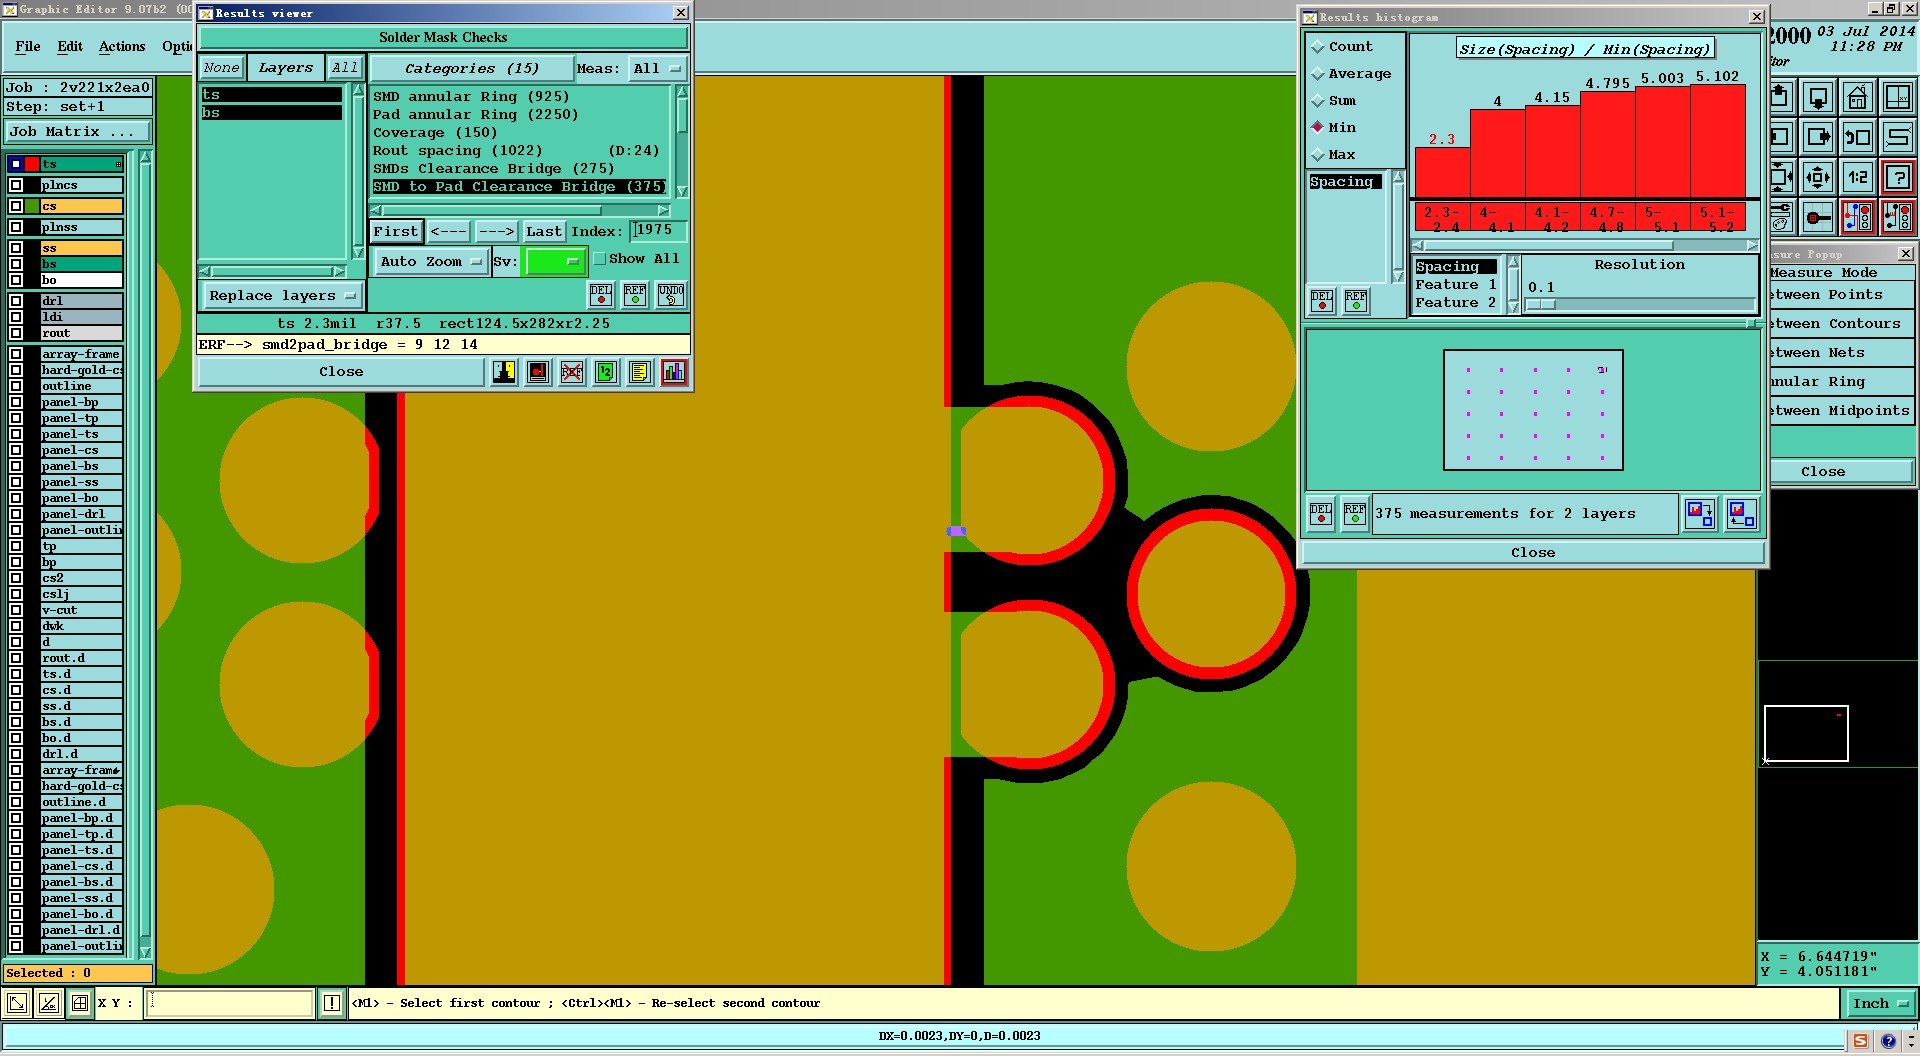Image resolution: width=1920 pixels, height=1056 pixels.
Task: Click the pan-down arrow icon
Action: tap(1818, 98)
